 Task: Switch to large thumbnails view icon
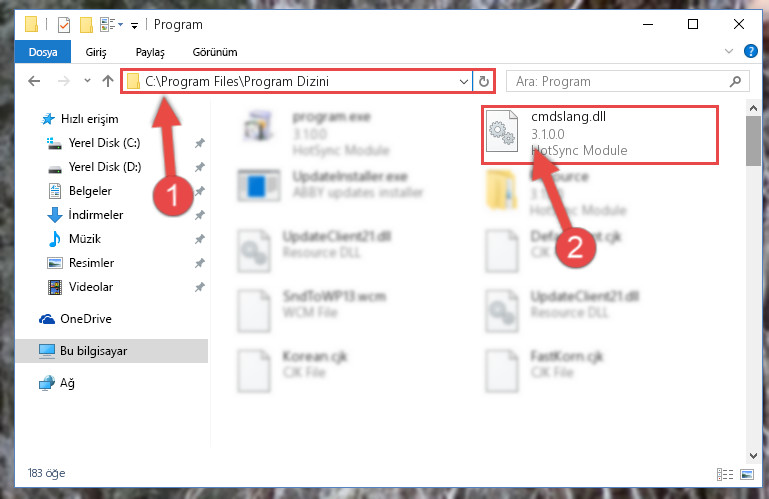click(747, 474)
